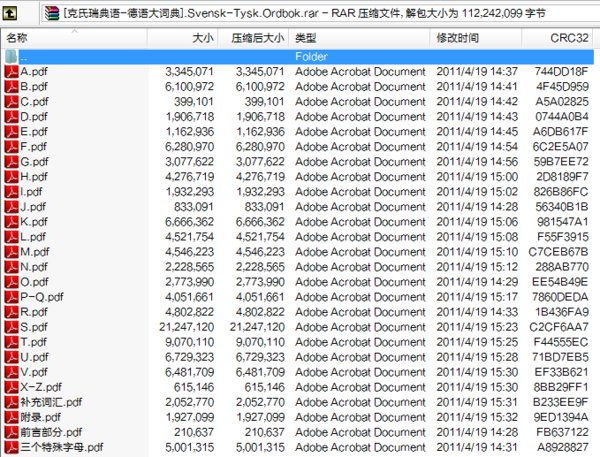The width and height of the screenshot is (600, 457).
Task: Click size value 21,247,120 in 大小 column
Action: pos(186,327)
